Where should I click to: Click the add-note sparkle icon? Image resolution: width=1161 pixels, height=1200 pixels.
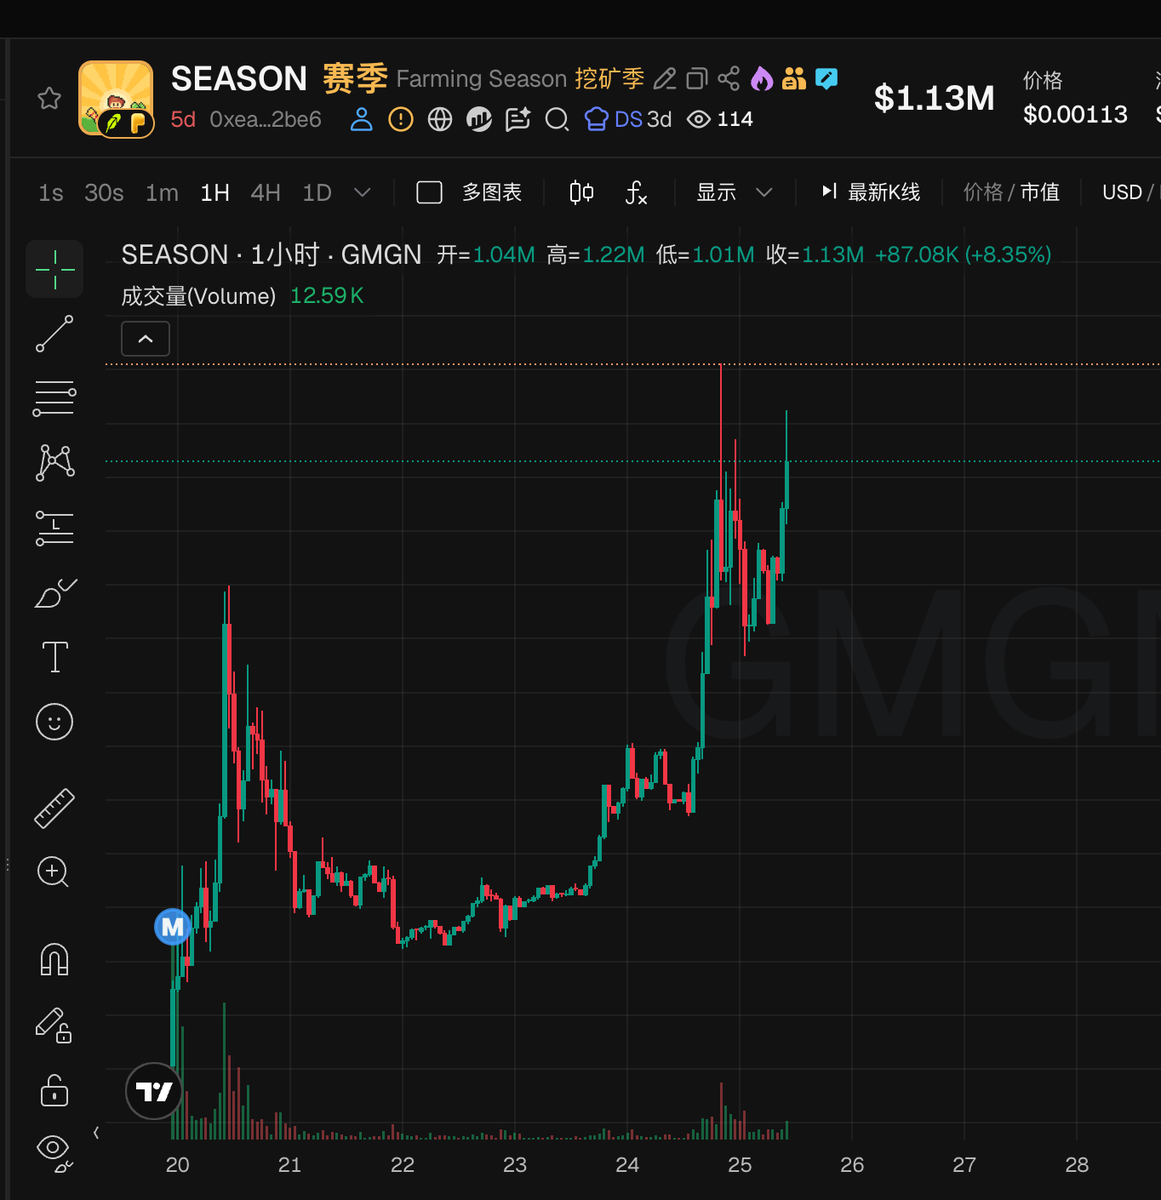518,120
